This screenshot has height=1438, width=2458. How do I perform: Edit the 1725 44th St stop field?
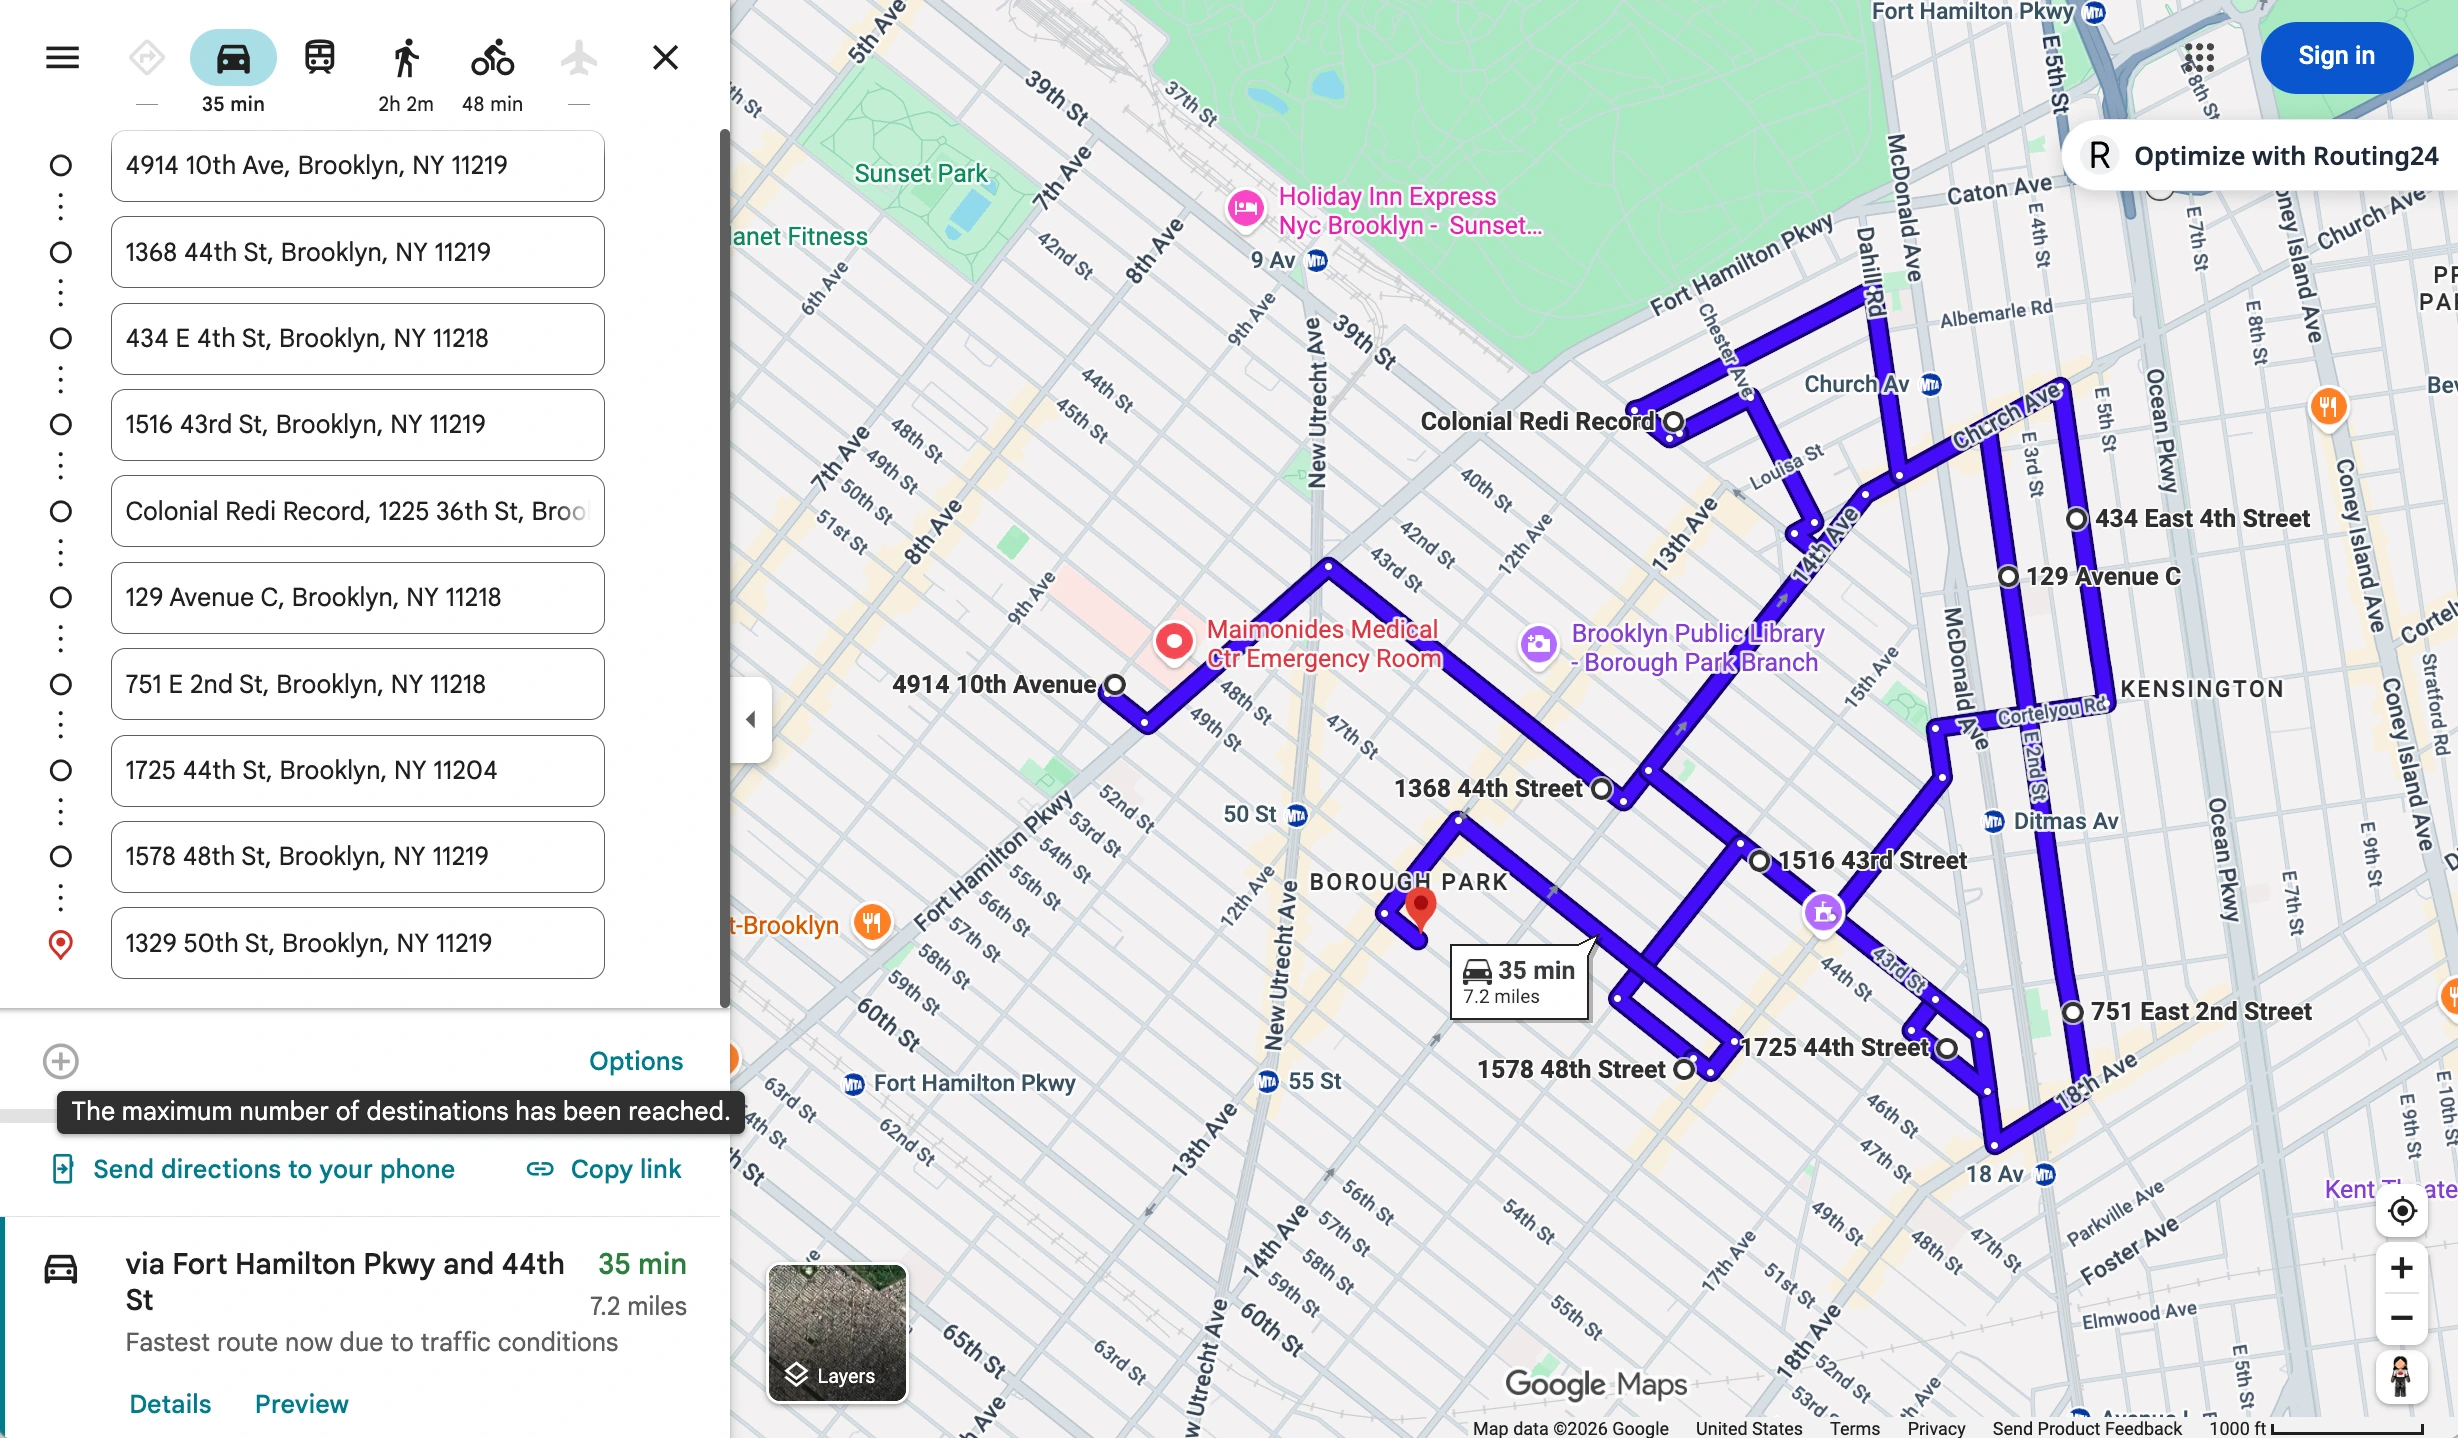(x=357, y=770)
